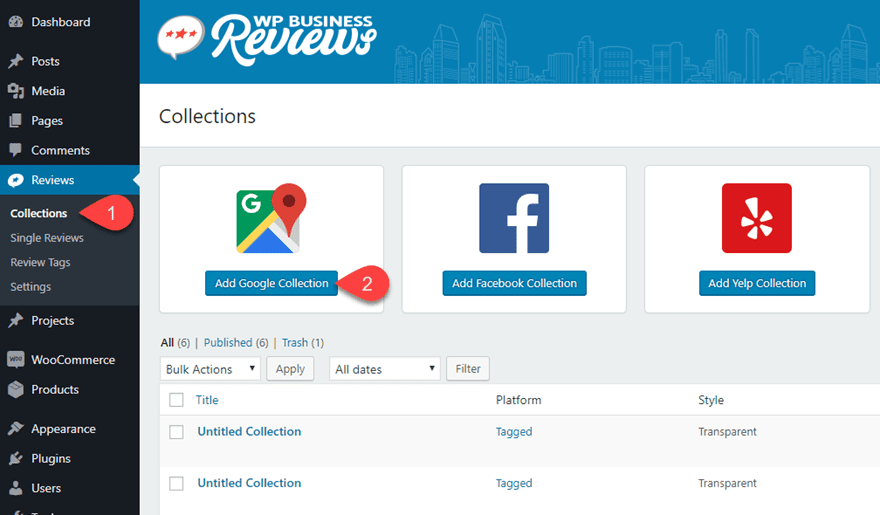Click the Reviews speech bubble icon
Screen dimensions: 880x515
16,180
